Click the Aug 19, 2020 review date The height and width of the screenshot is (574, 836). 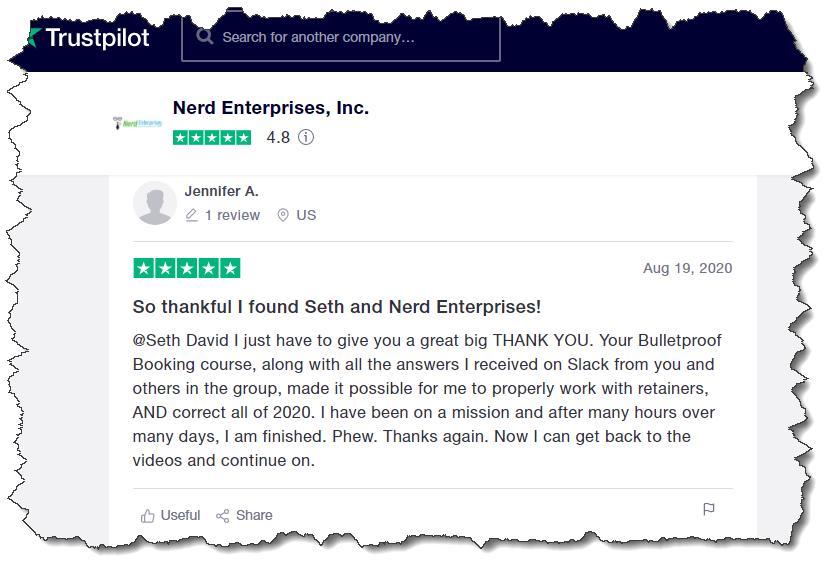click(x=688, y=268)
